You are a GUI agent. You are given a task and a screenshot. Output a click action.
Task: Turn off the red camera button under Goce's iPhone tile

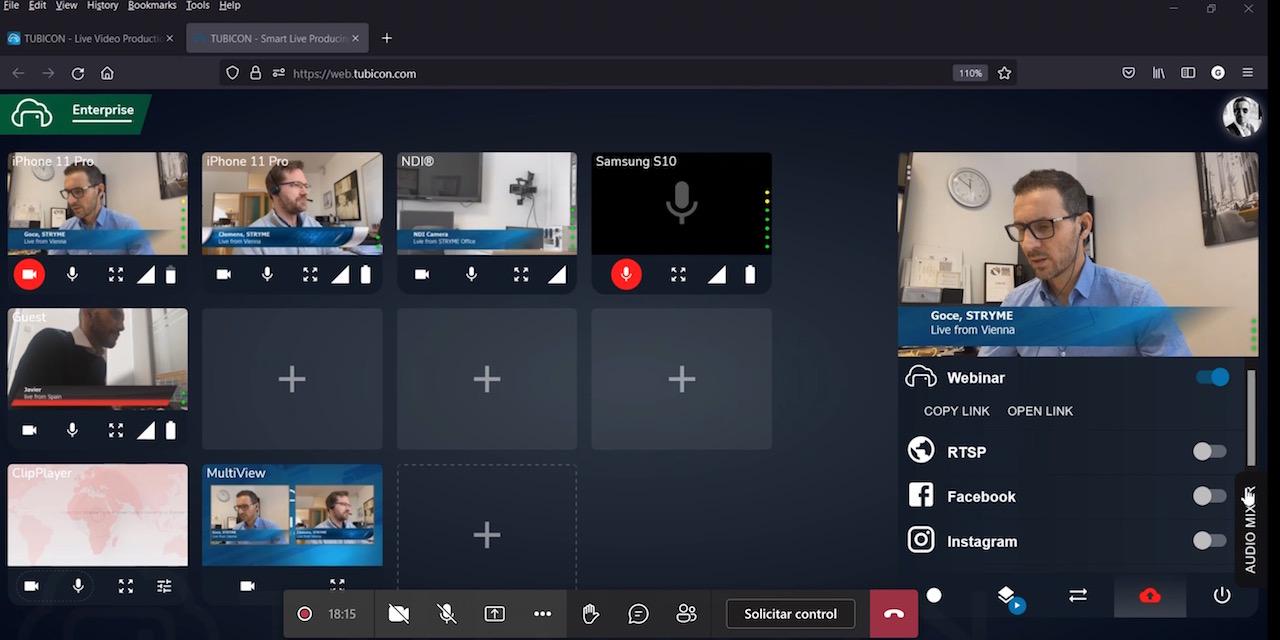(29, 274)
